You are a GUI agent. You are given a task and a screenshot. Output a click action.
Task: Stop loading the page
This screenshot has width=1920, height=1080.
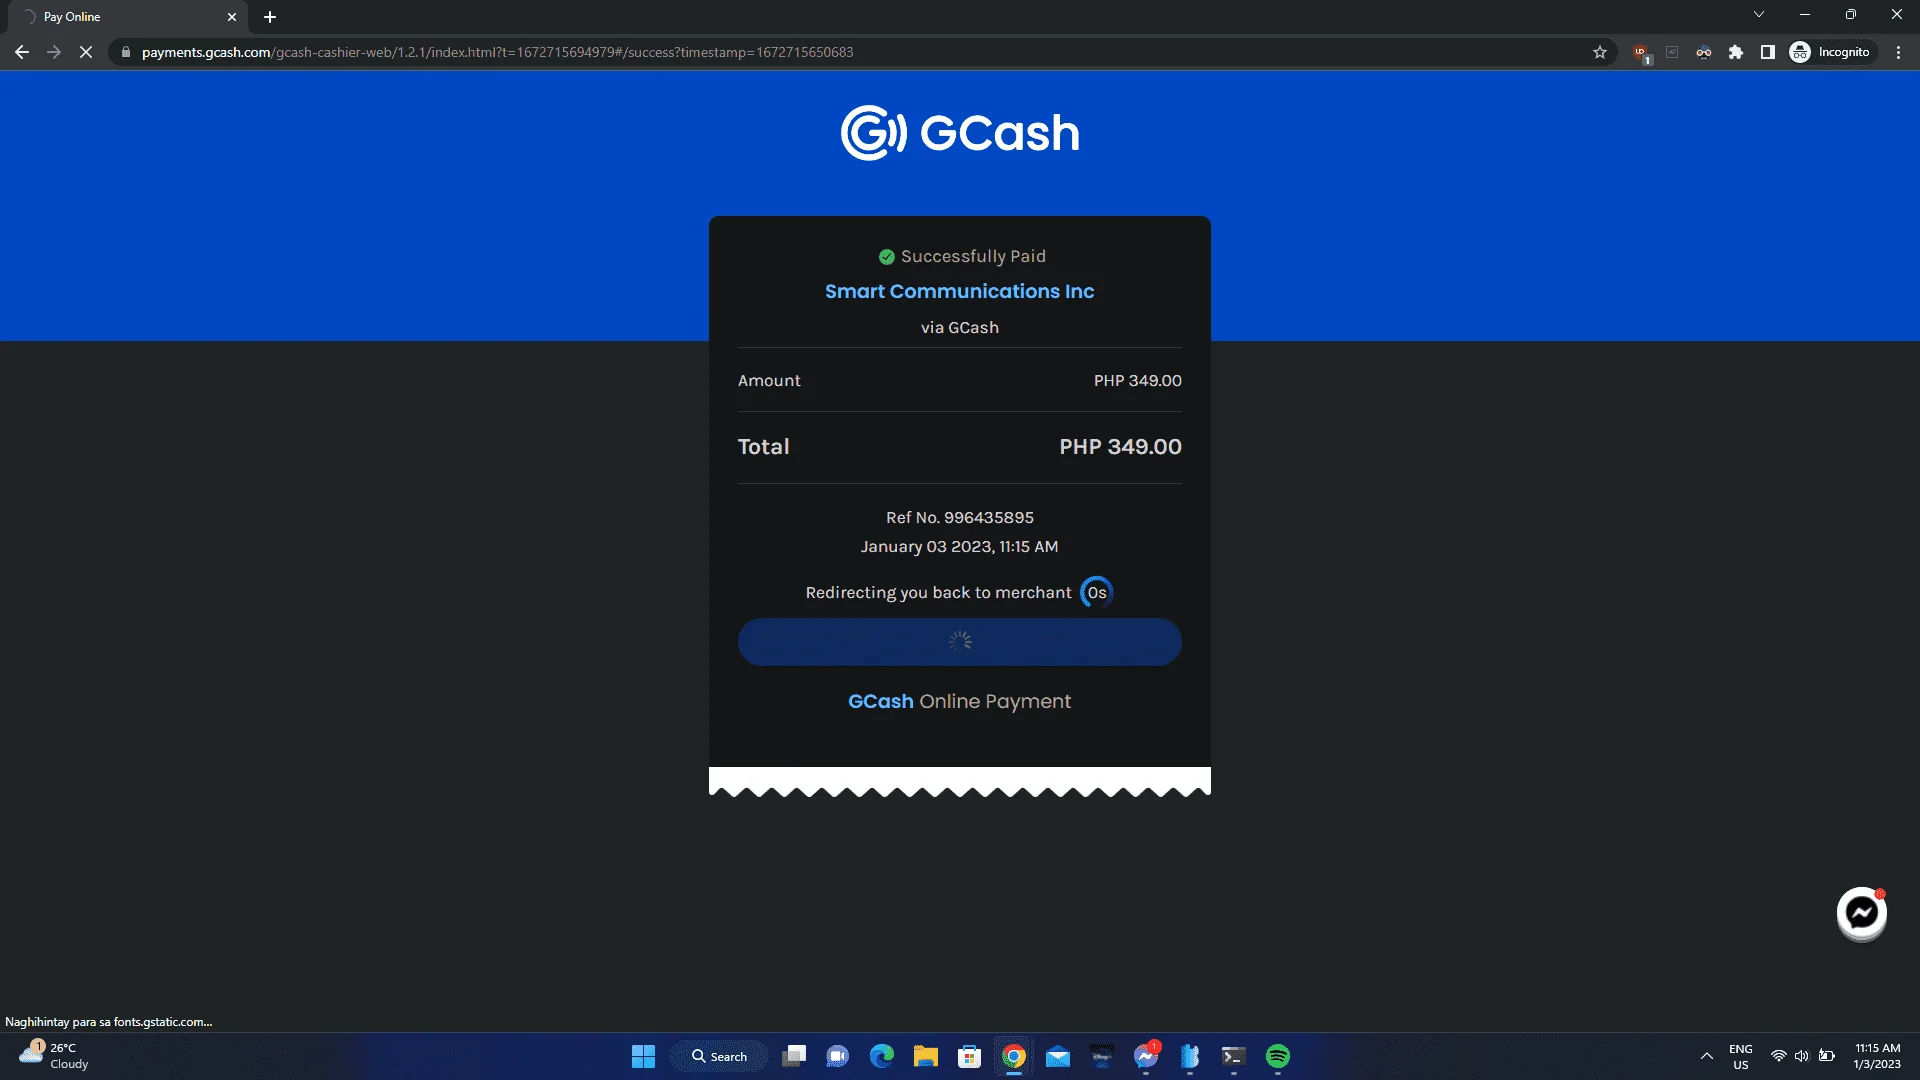click(86, 52)
